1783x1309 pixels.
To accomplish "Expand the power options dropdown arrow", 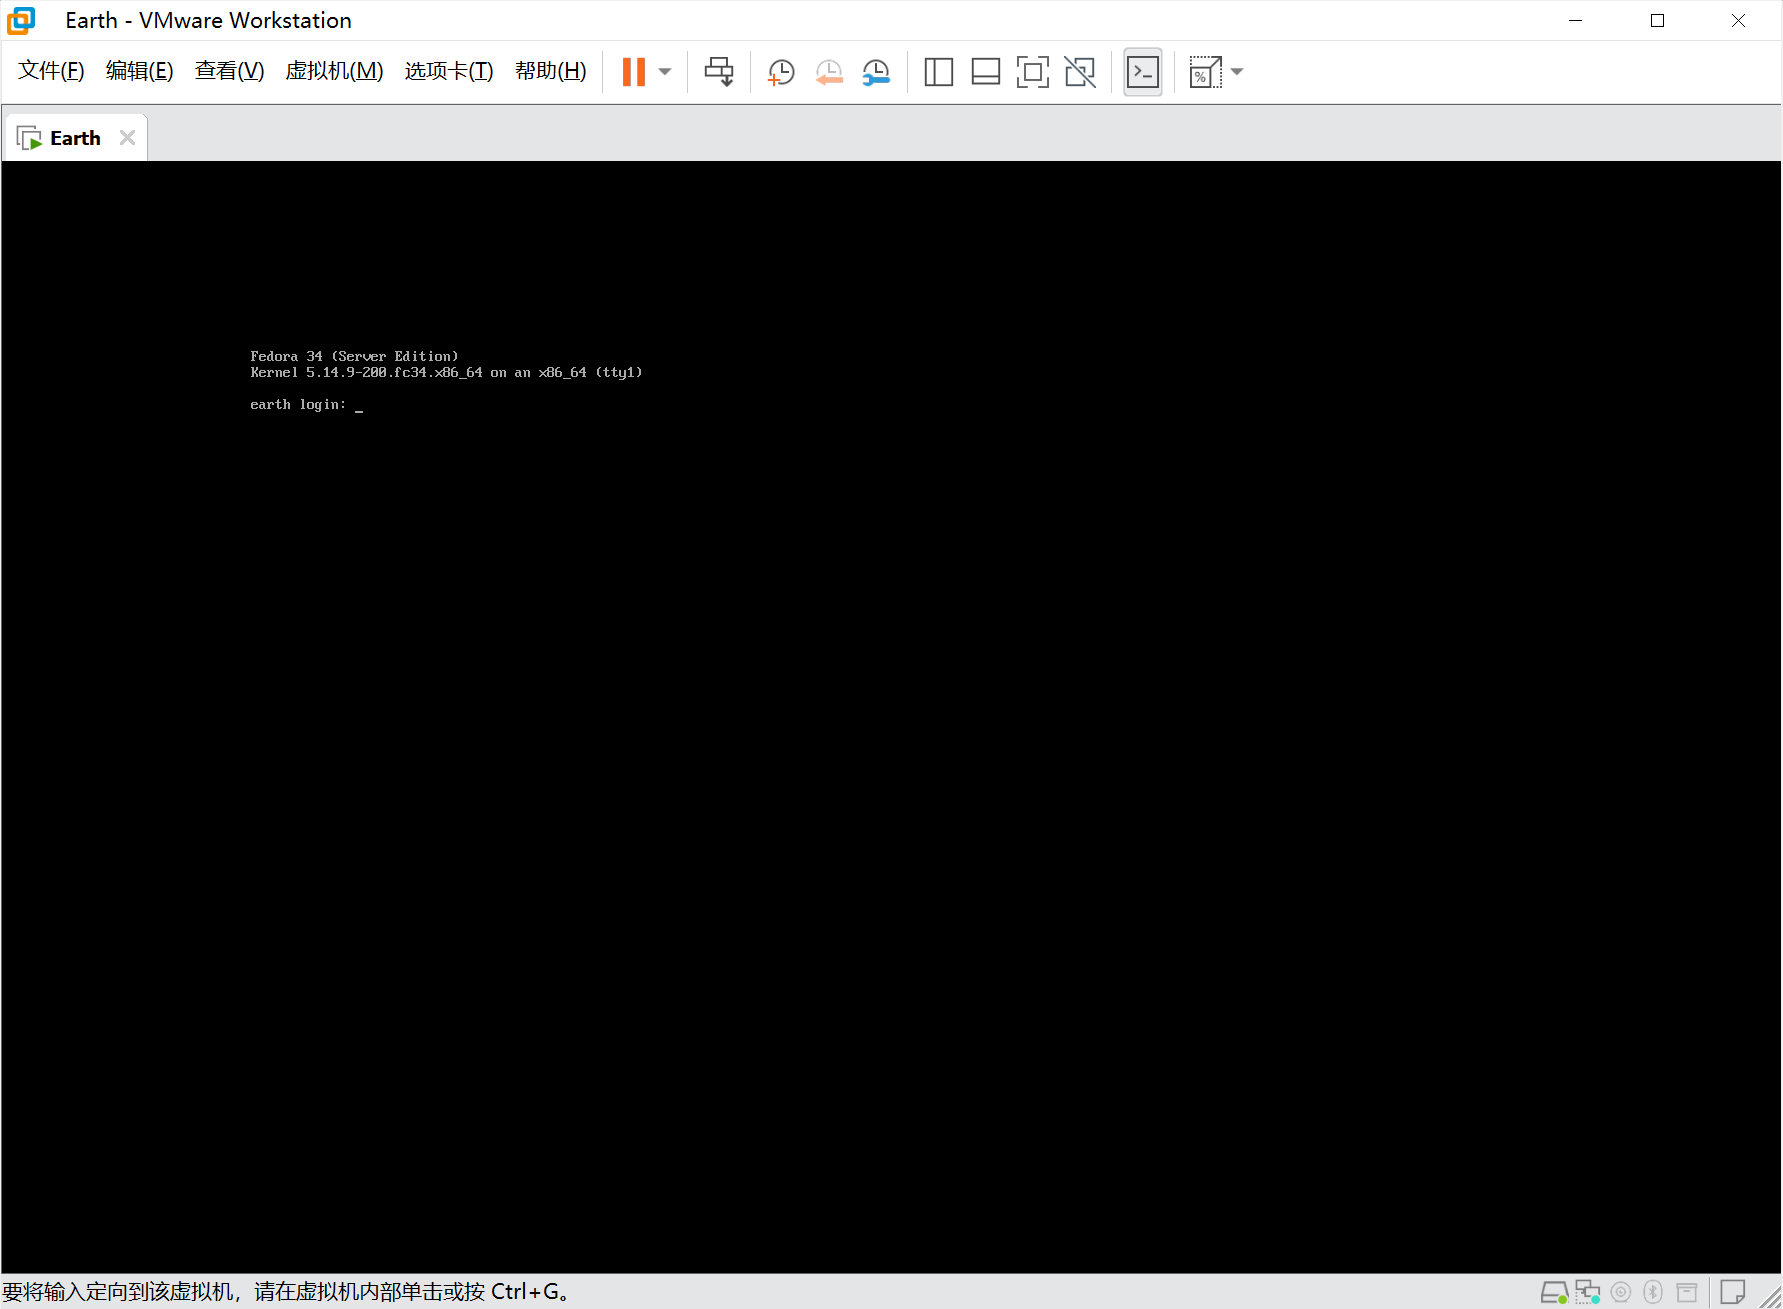I will 665,71.
